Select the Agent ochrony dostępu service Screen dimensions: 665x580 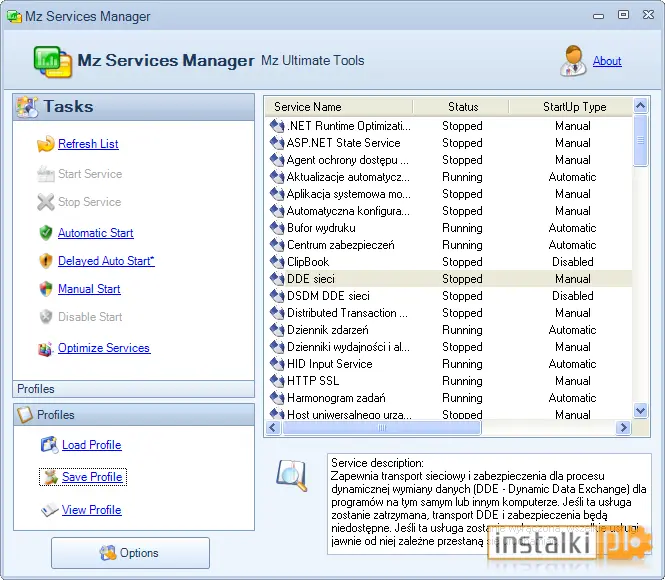coord(449,160)
